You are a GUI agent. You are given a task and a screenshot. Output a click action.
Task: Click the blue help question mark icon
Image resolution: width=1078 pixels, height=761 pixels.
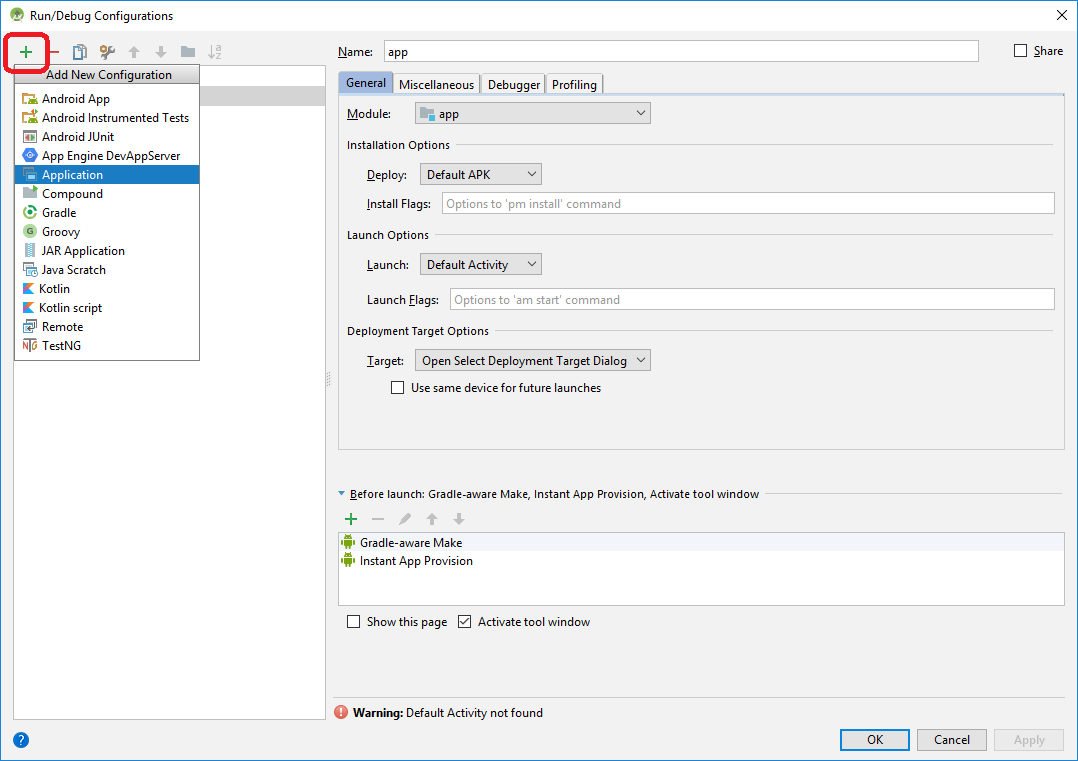21,740
